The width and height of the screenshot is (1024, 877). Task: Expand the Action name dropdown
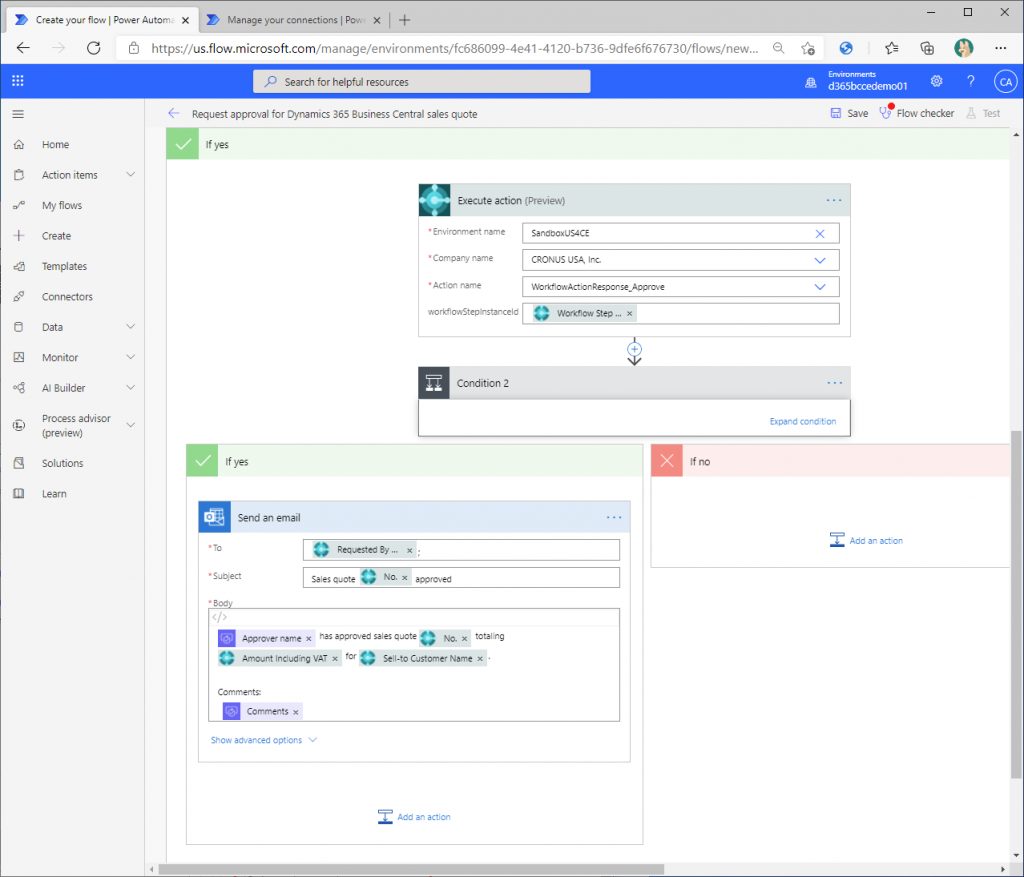pyautogui.click(x=819, y=287)
